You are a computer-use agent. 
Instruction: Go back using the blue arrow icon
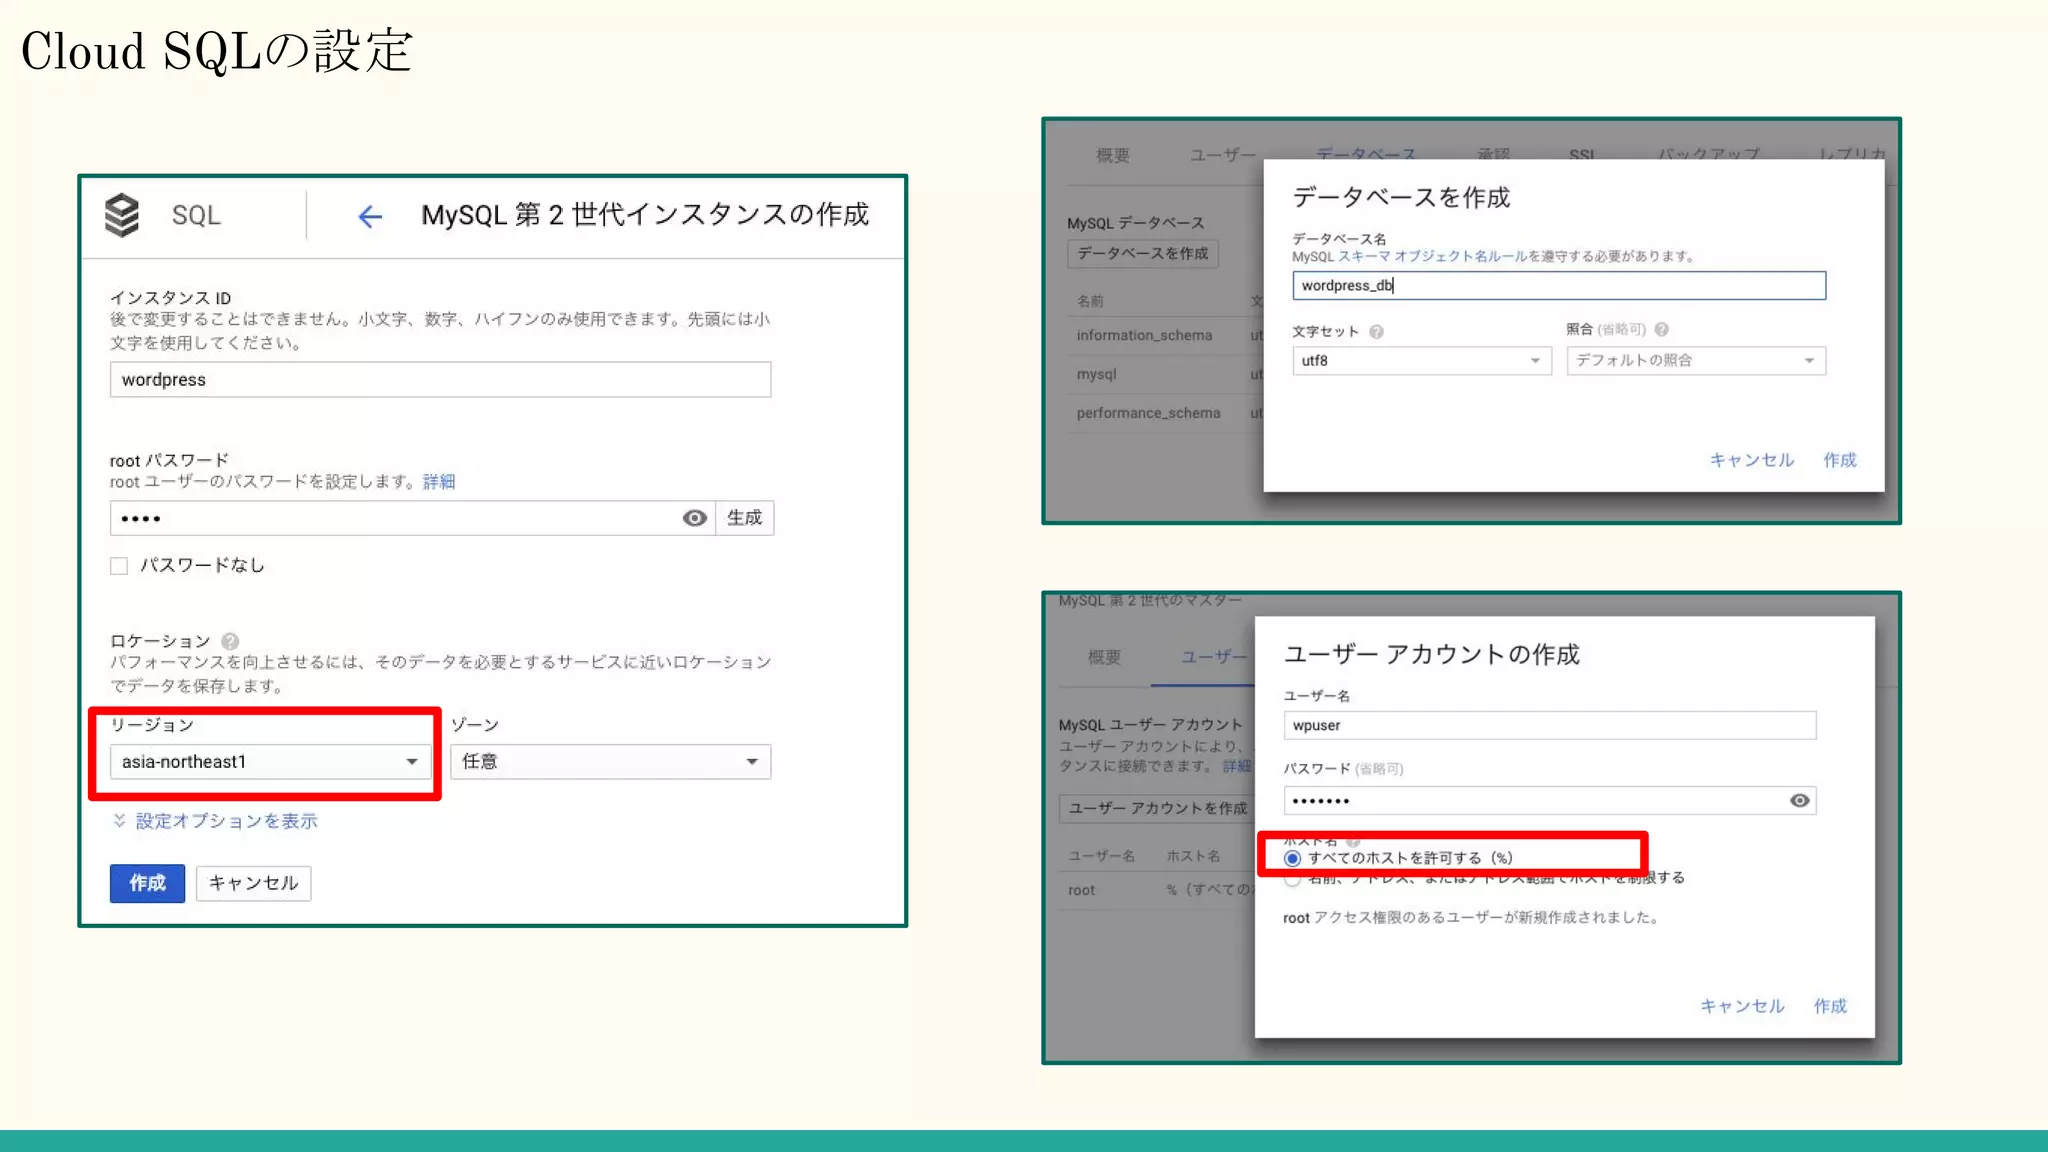pos(370,216)
